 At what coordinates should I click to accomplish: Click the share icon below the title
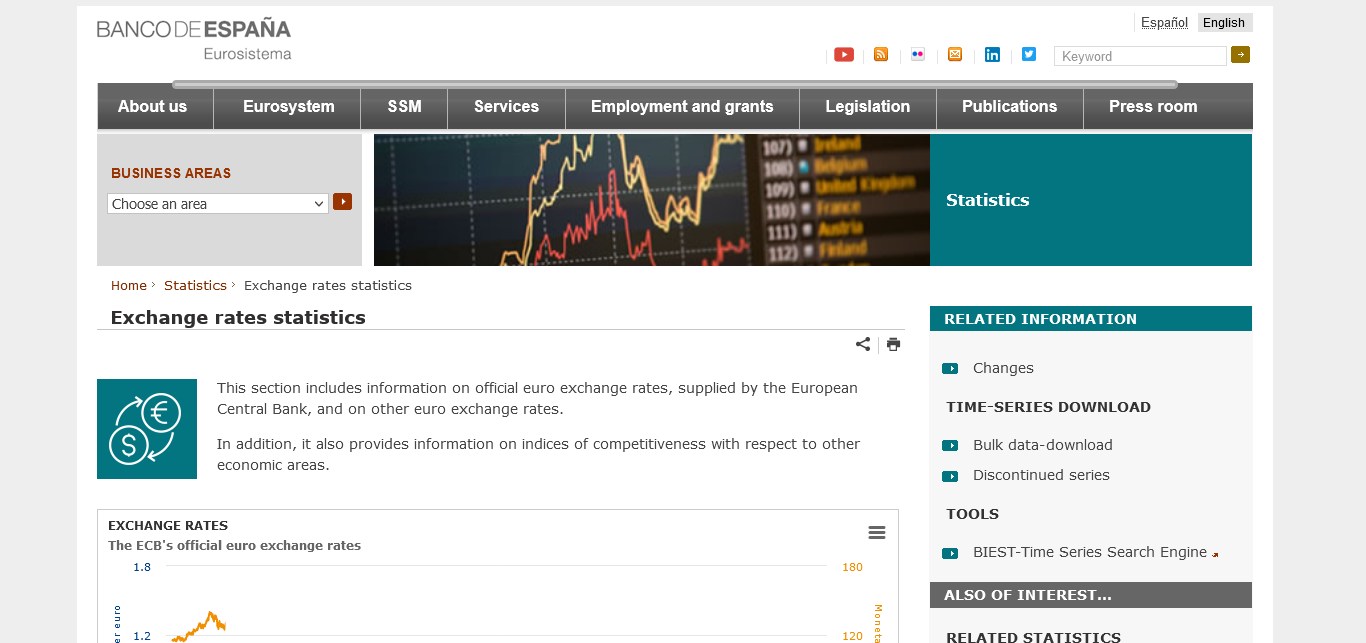pyautogui.click(x=863, y=344)
